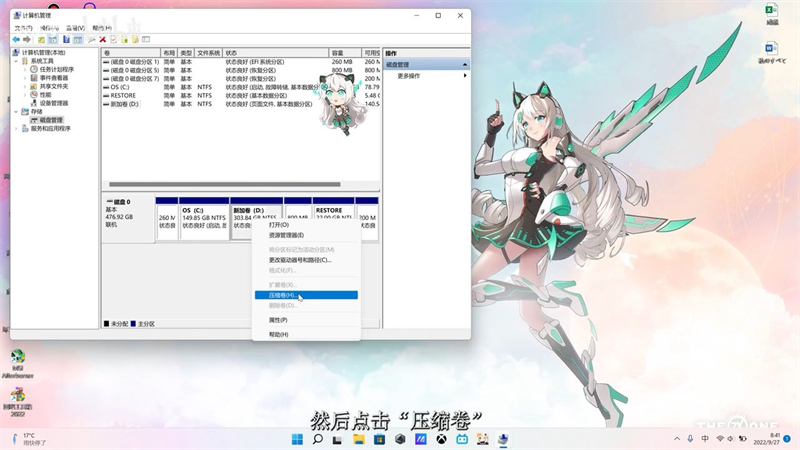The height and width of the screenshot is (450, 800).
Task: Click the 中 input method indicator
Action: (705, 439)
